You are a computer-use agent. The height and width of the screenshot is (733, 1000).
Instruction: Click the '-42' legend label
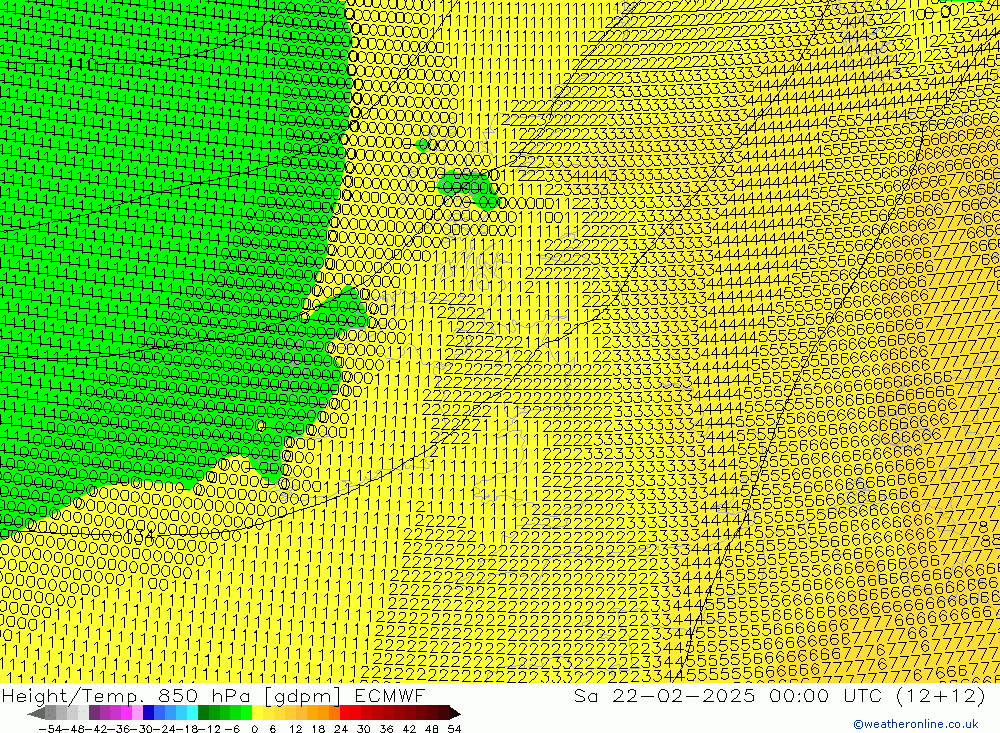[97, 729]
